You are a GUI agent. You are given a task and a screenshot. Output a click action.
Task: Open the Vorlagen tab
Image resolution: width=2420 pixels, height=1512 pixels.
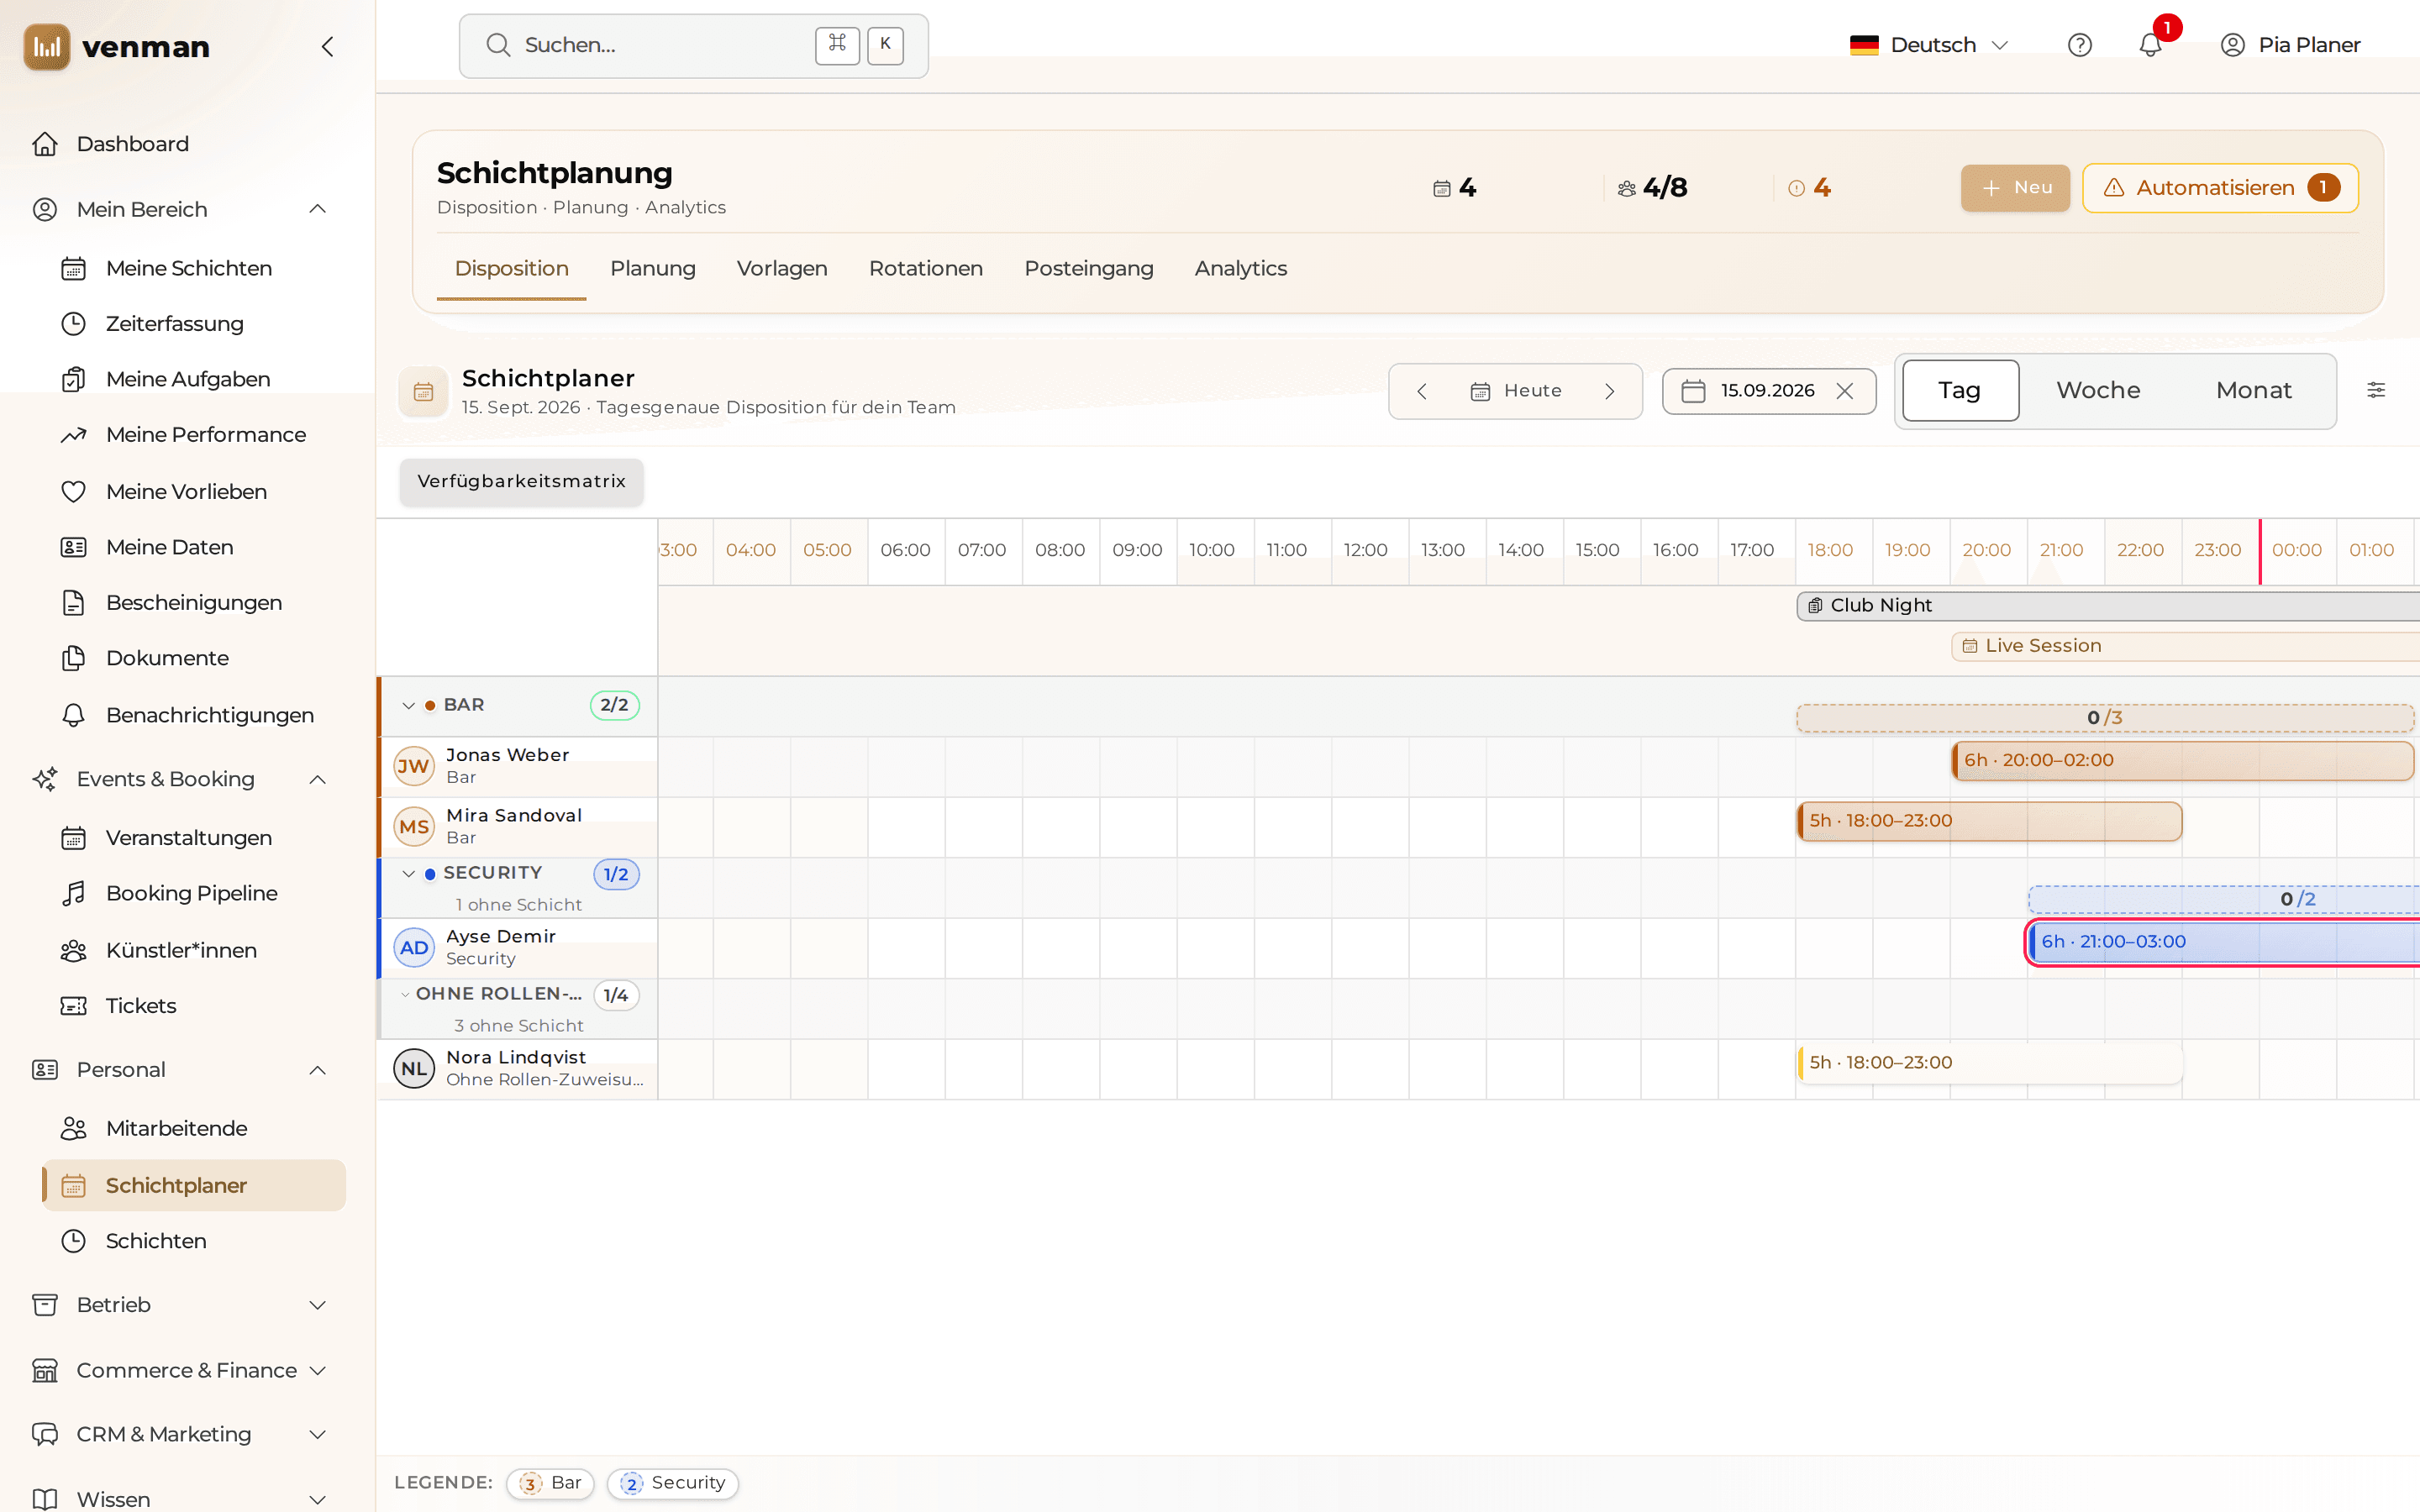click(x=782, y=268)
